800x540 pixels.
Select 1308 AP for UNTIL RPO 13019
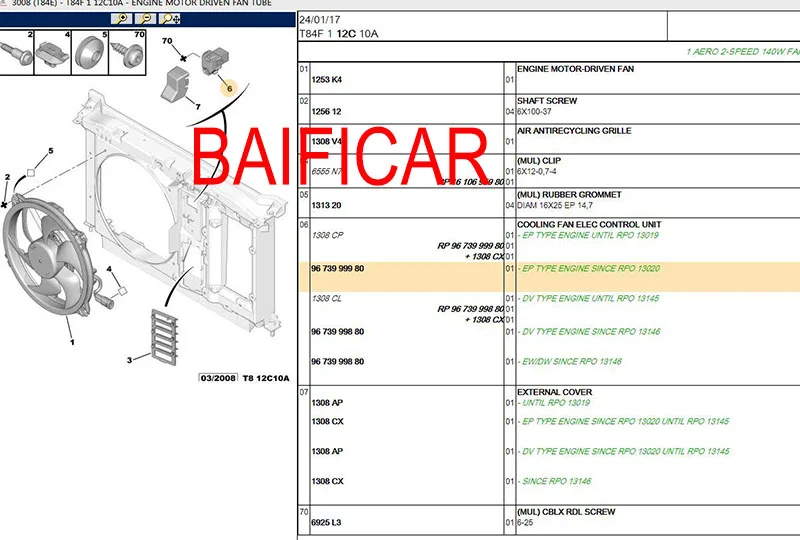[328, 403]
